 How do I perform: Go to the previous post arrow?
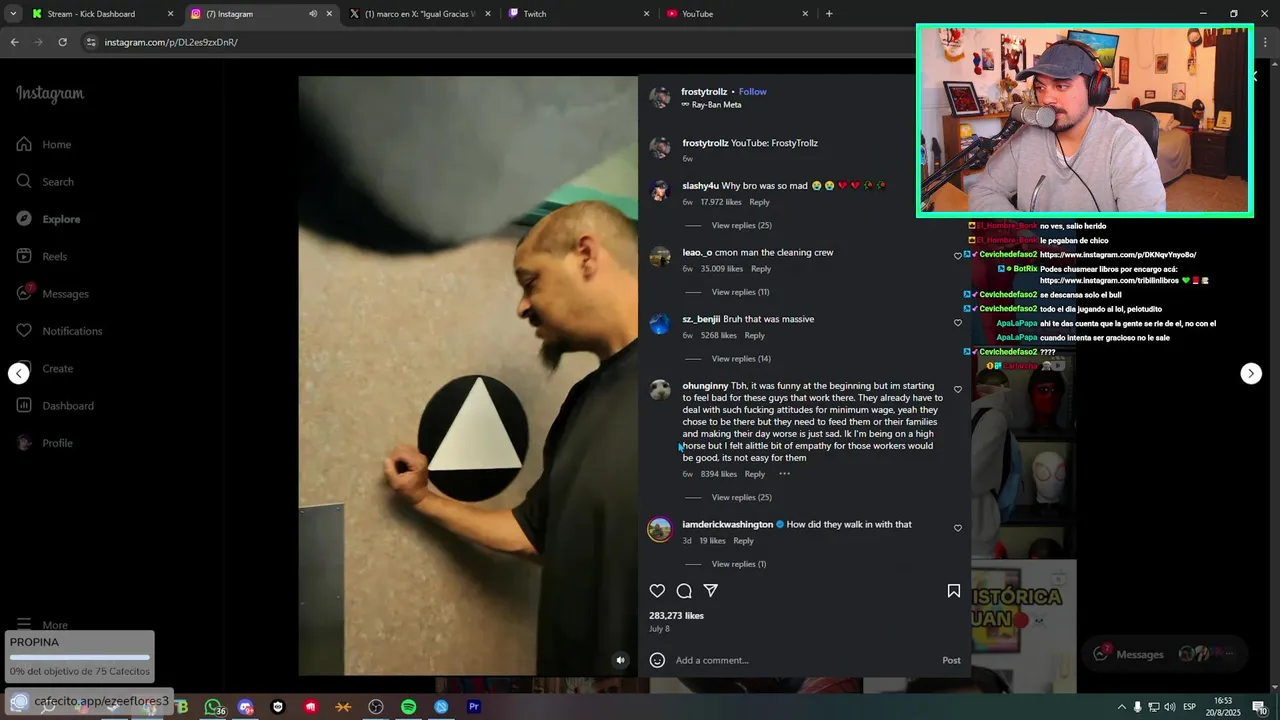19,373
